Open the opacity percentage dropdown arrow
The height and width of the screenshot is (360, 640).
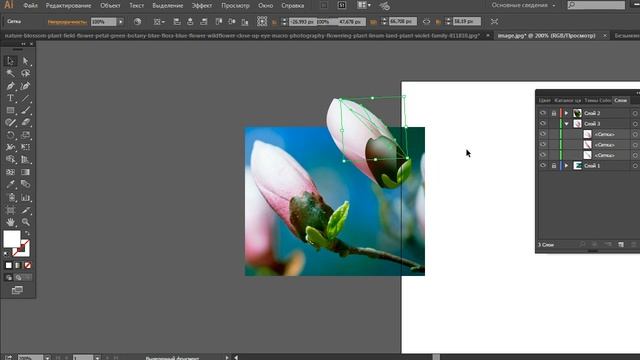[x=120, y=22]
